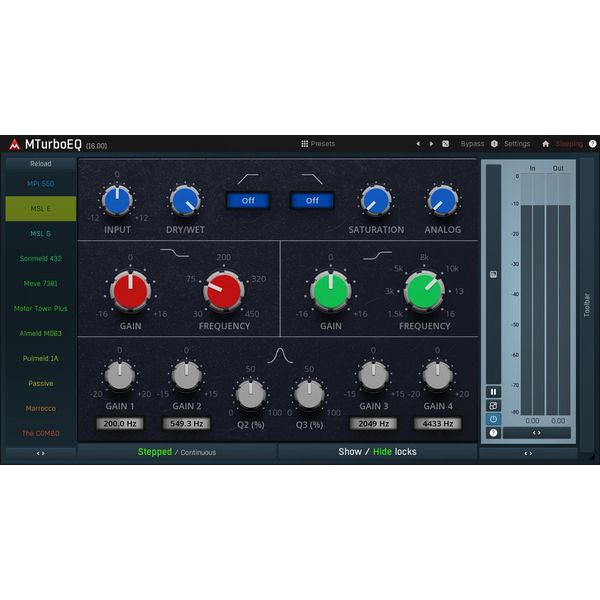Expand the arrows under In/Out meters

pos(537,433)
